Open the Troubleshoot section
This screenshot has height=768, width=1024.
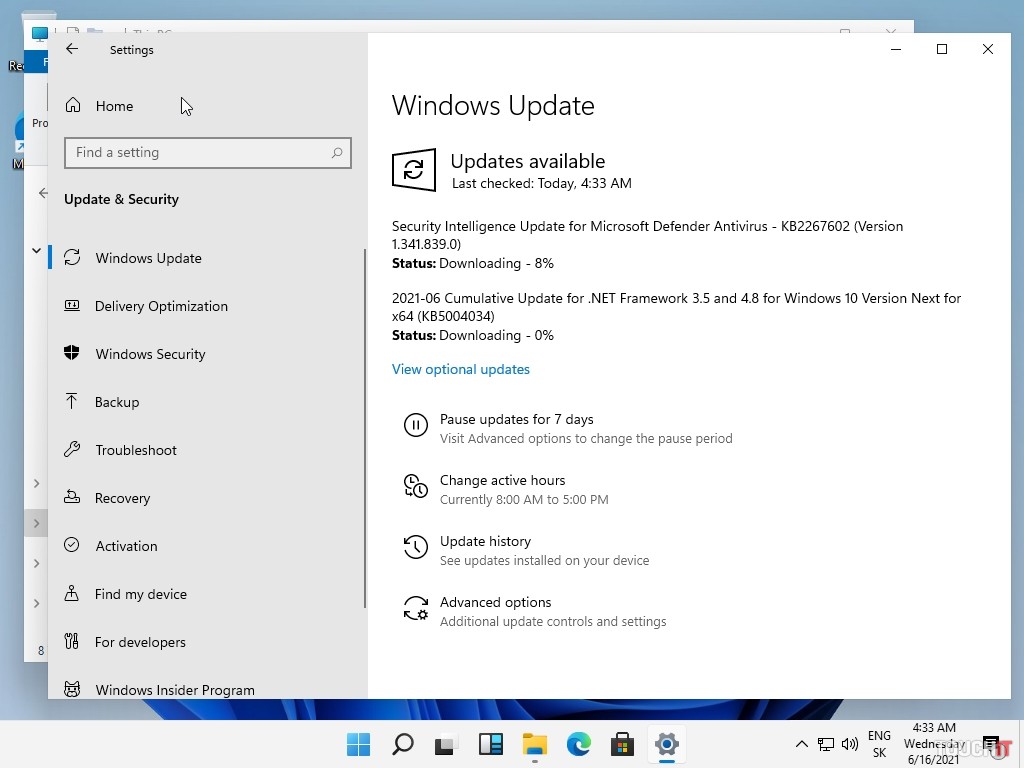pos(135,450)
